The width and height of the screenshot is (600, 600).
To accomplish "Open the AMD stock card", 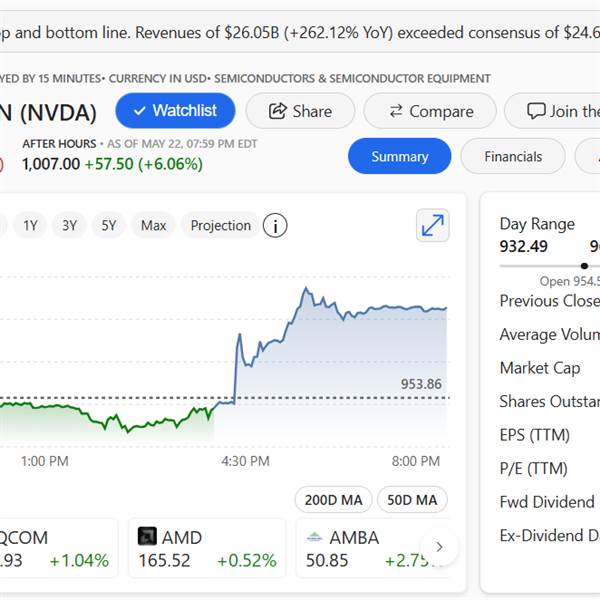I will click(207, 548).
